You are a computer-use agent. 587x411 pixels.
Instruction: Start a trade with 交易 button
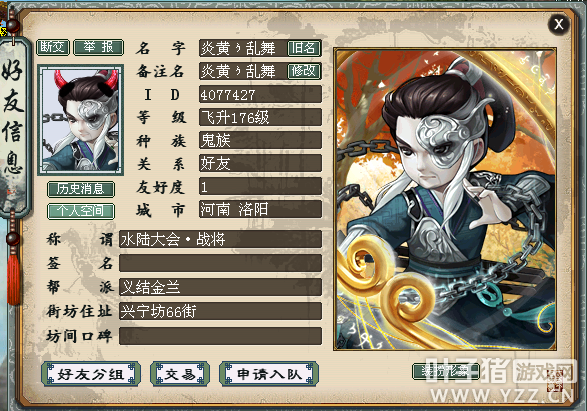click(x=180, y=374)
